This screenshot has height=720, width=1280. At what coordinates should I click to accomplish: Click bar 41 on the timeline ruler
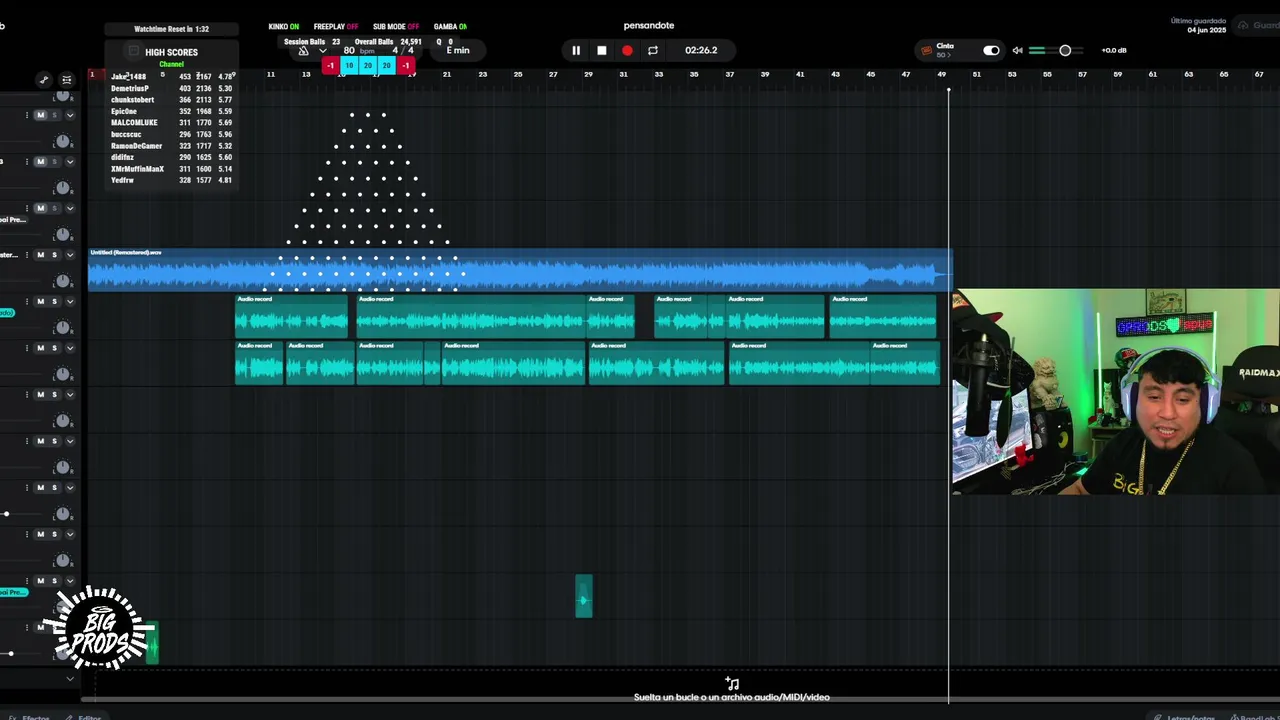(800, 74)
